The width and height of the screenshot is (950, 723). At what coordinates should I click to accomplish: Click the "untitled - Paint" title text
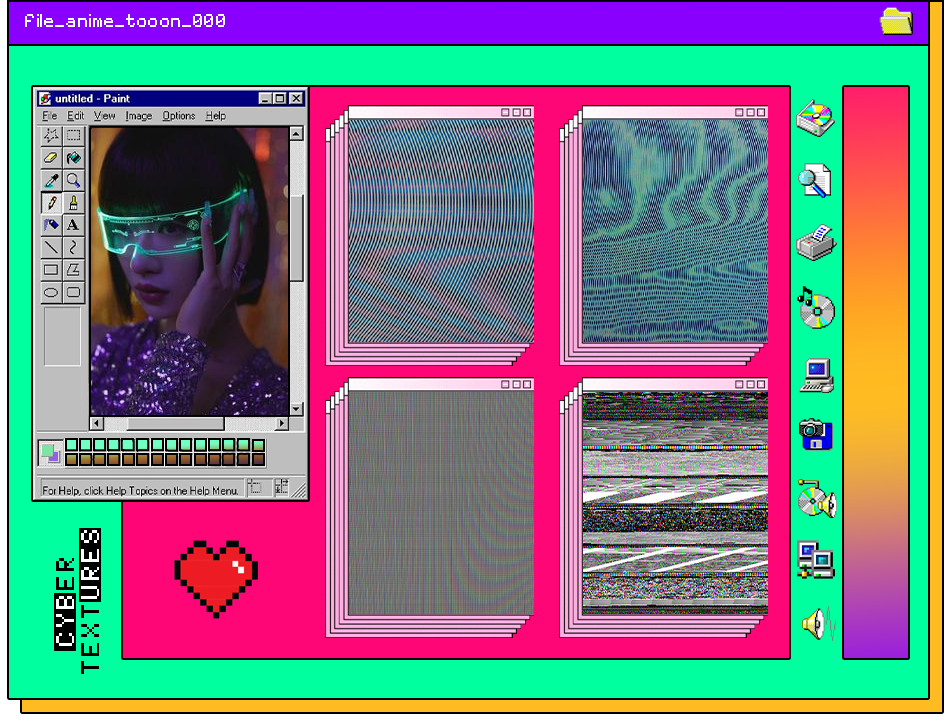(x=92, y=98)
